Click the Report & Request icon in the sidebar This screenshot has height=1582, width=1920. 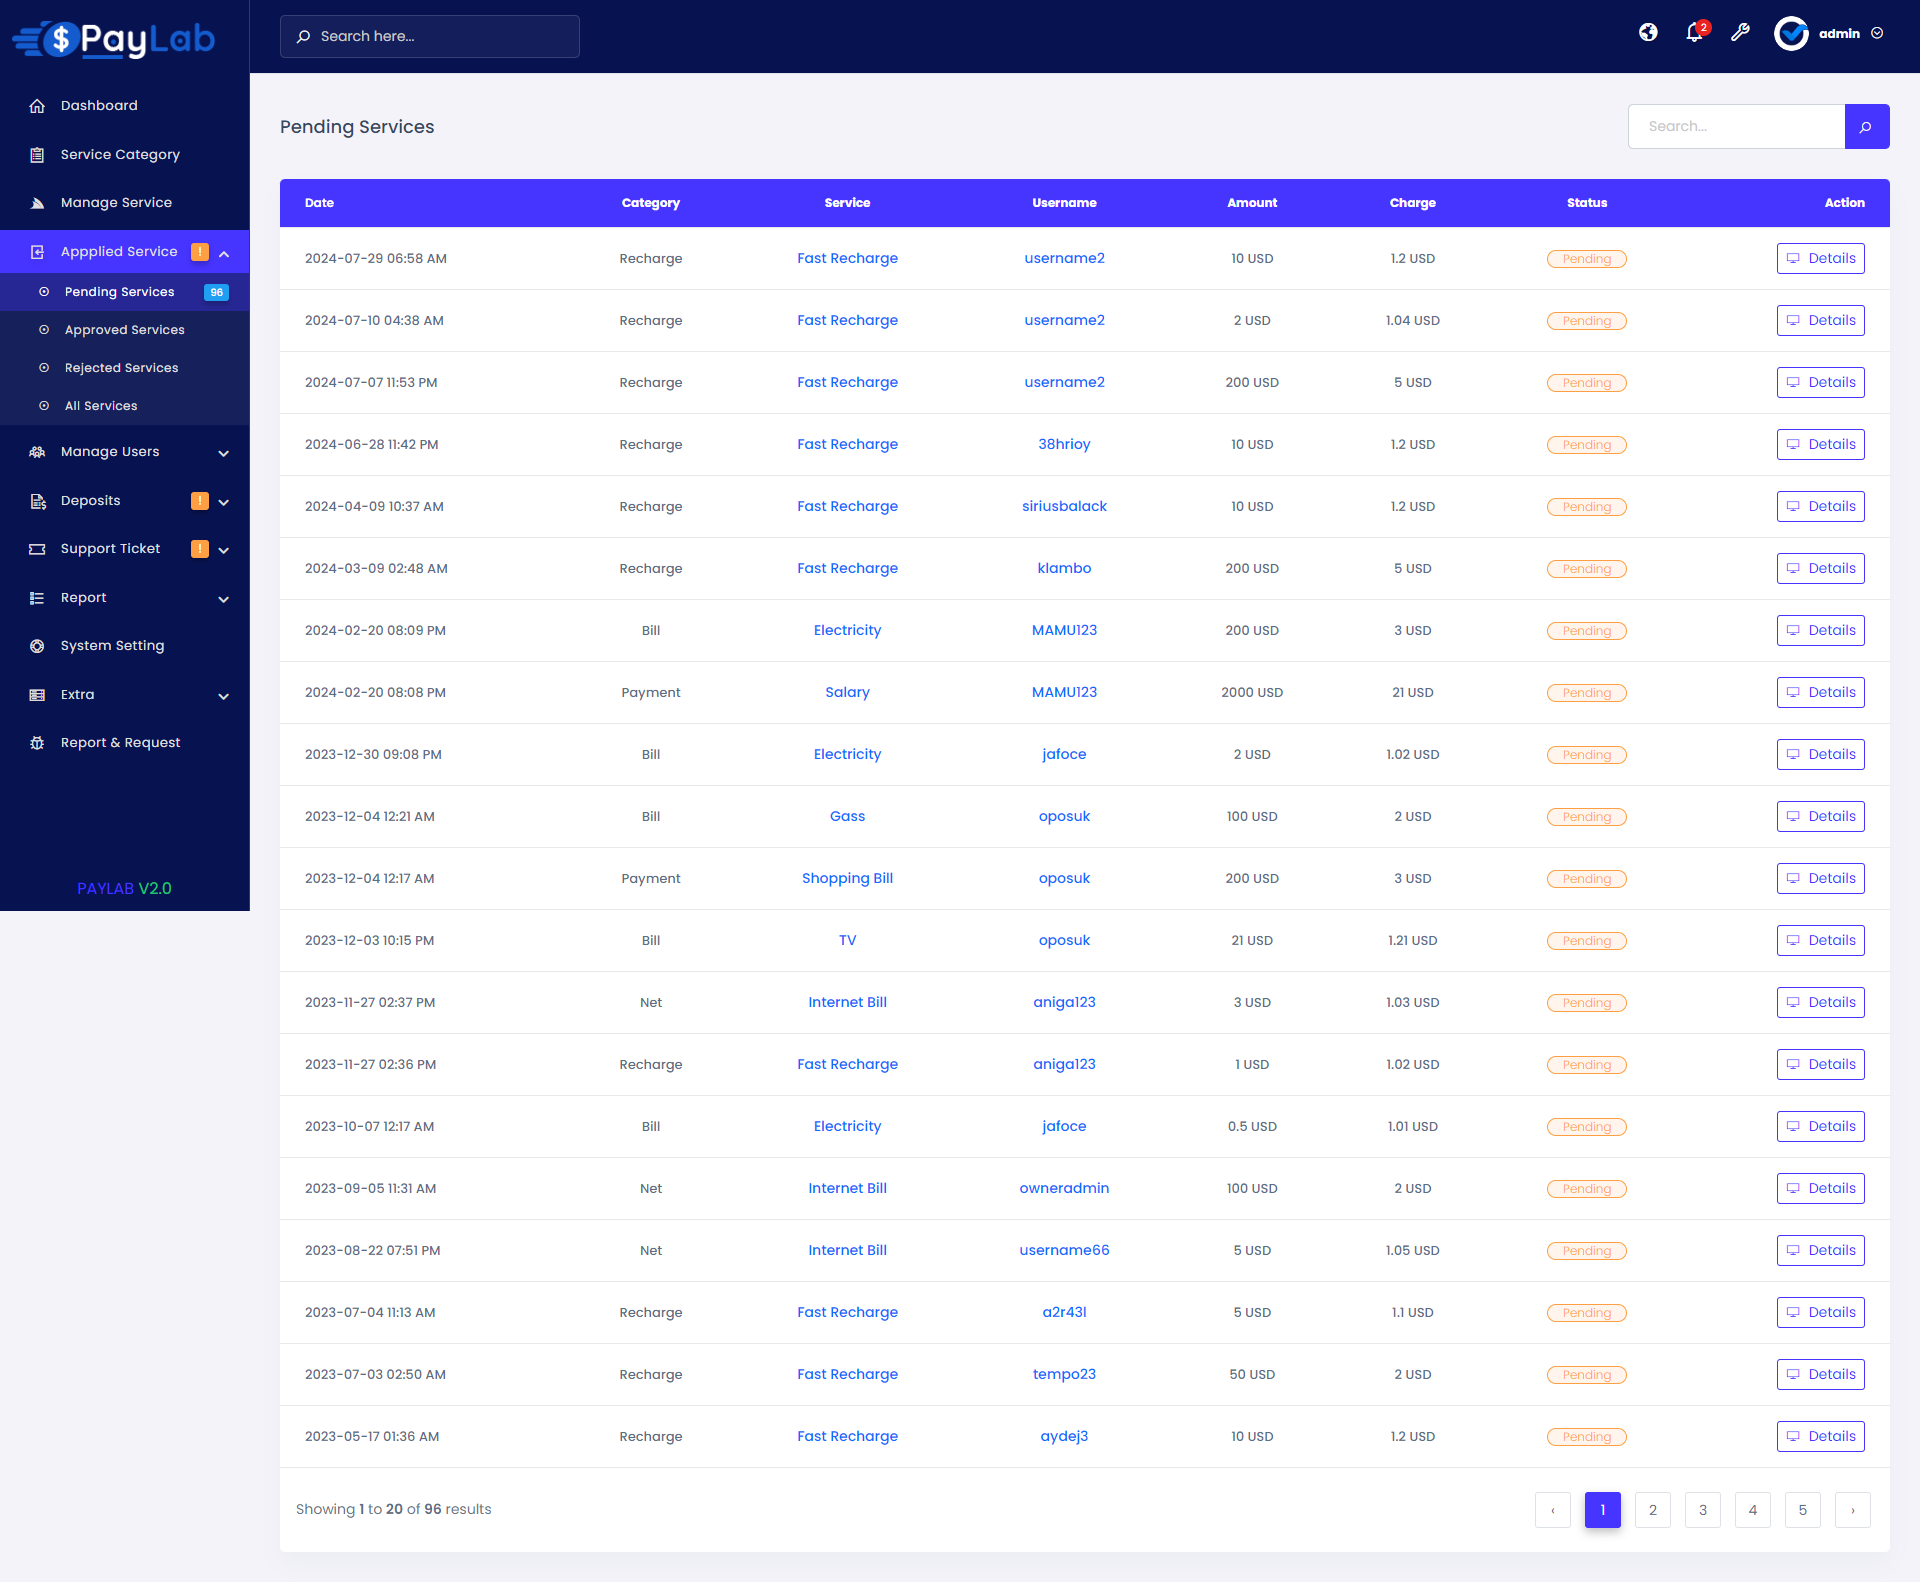[x=37, y=742]
